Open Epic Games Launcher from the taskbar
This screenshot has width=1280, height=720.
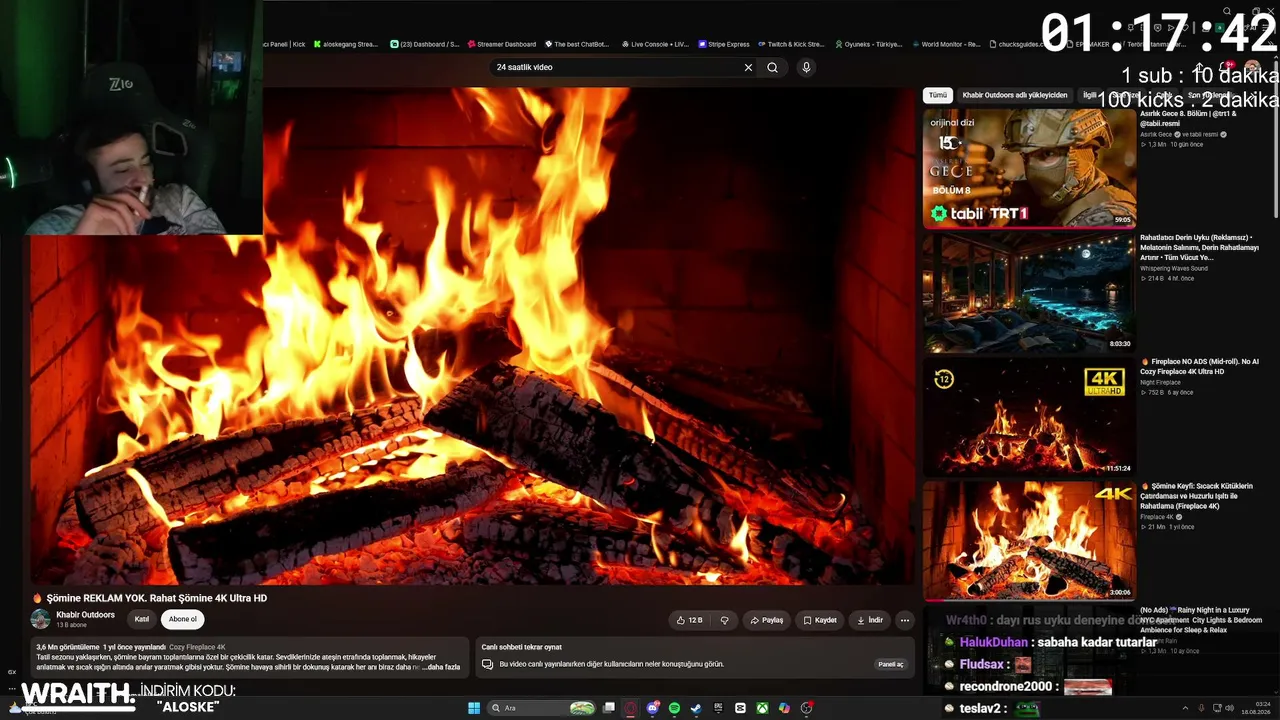[718, 708]
